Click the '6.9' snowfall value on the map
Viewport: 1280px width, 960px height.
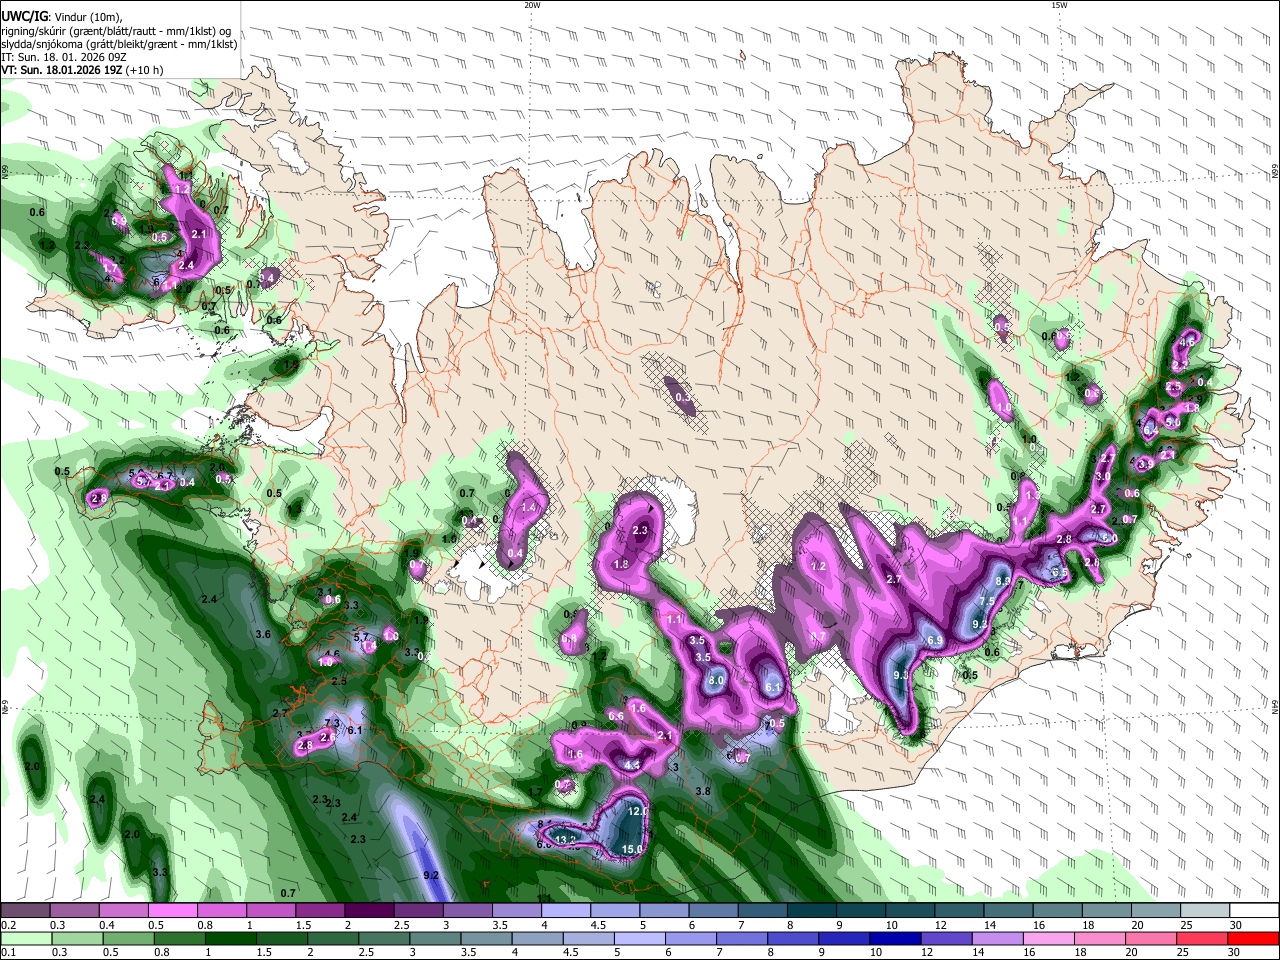(x=936, y=640)
